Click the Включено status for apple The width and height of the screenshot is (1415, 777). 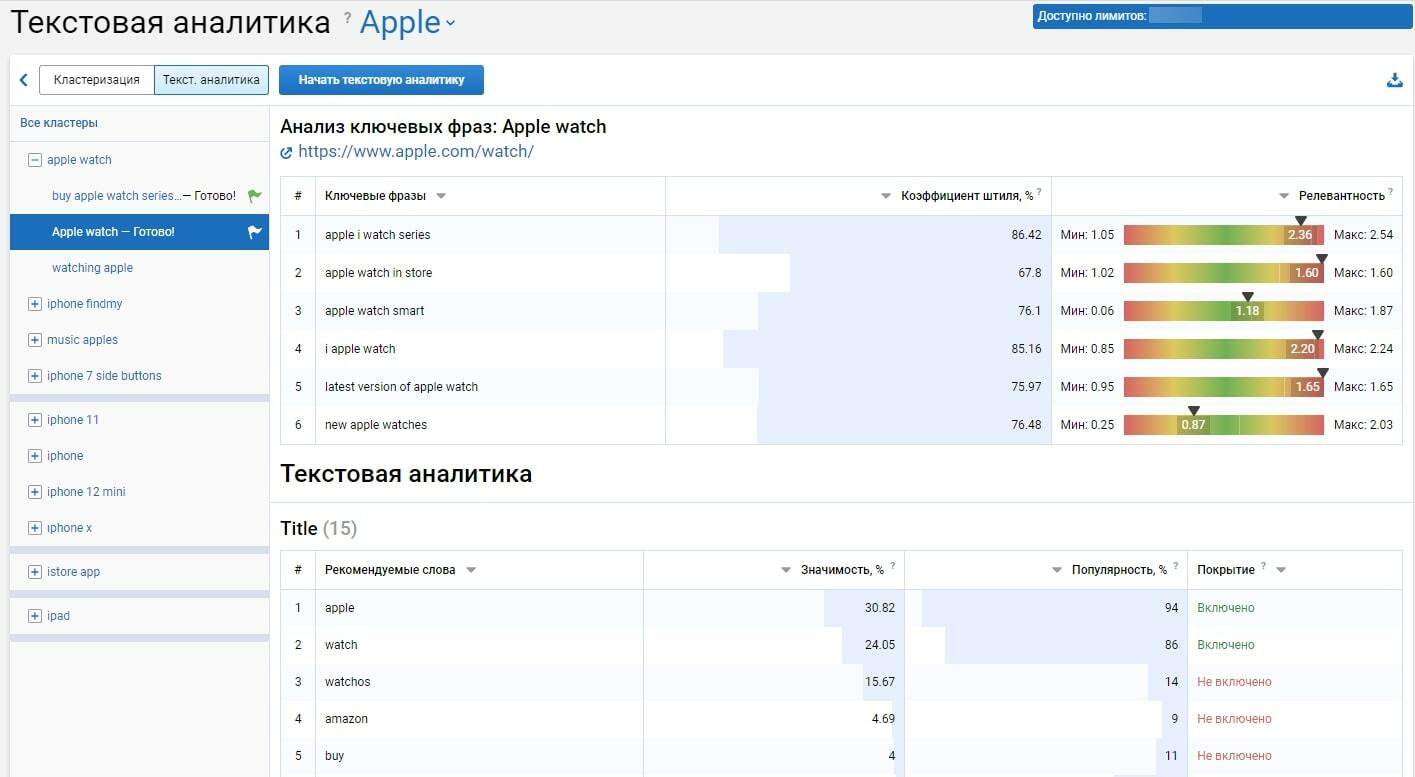pyautogui.click(x=1226, y=608)
